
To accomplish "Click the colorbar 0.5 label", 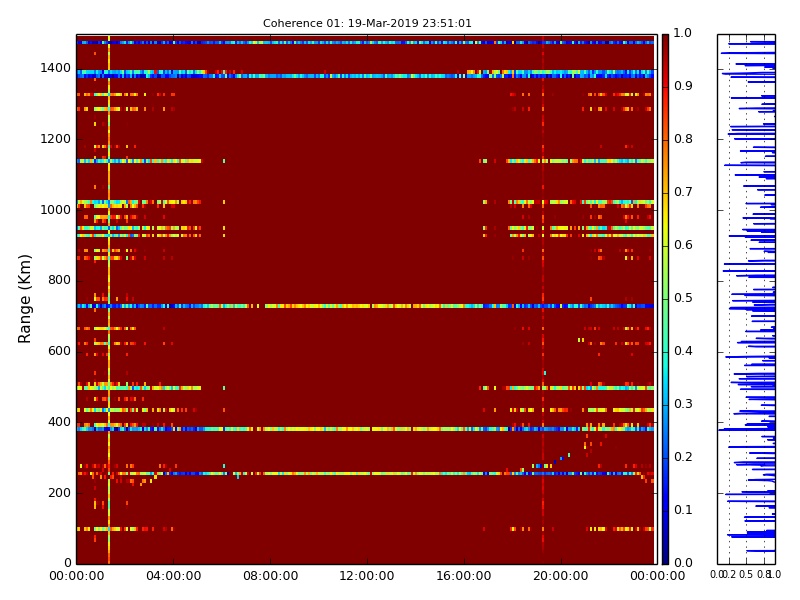I will coord(683,298).
